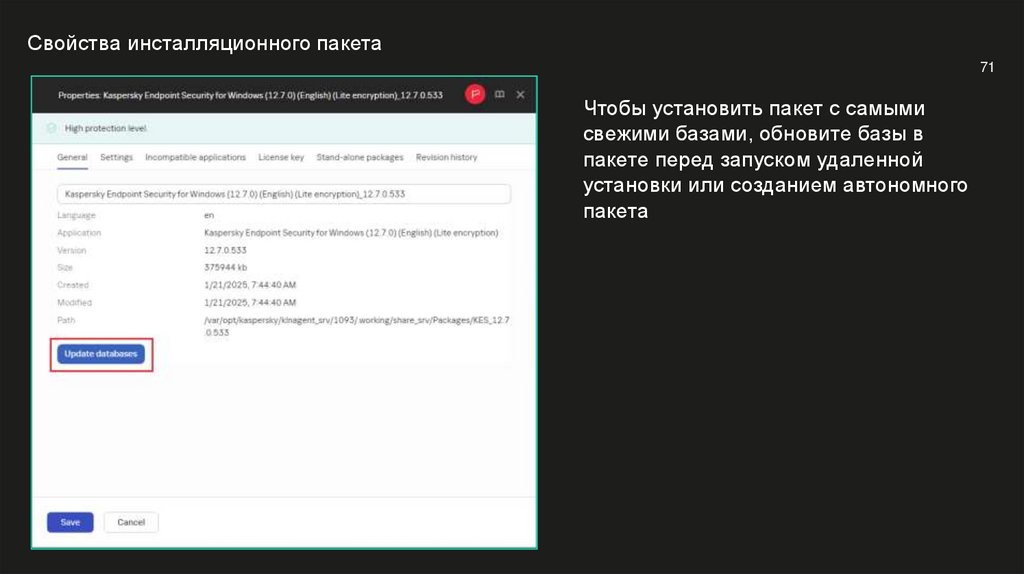Click the package name input field
This screenshot has width=1024, height=574.
click(x=283, y=194)
